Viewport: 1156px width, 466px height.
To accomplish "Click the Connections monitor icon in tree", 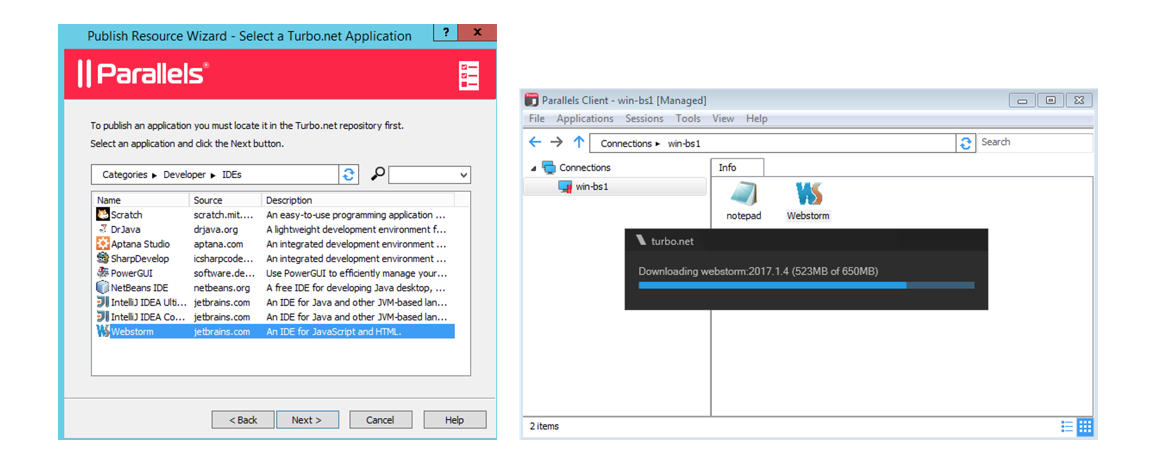I will (x=549, y=167).
